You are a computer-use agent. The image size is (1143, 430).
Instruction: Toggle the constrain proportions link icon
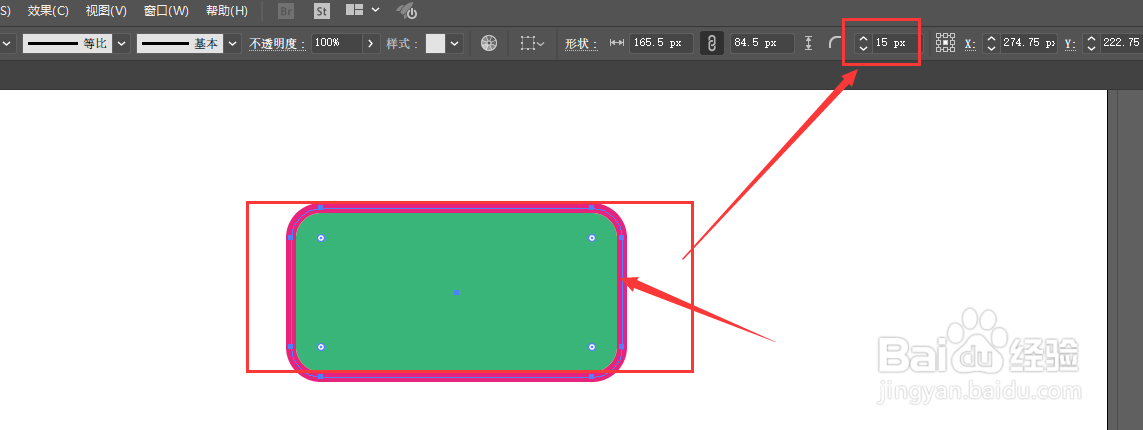point(711,43)
